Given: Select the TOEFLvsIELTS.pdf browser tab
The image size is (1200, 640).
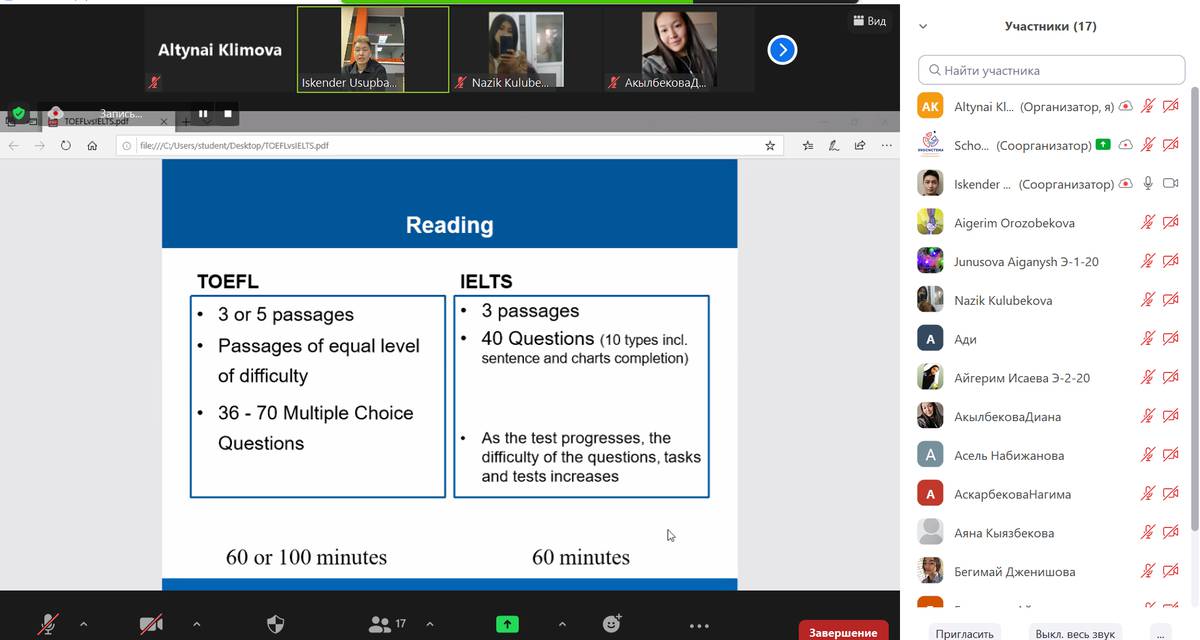Looking at the screenshot, I should (x=95, y=121).
